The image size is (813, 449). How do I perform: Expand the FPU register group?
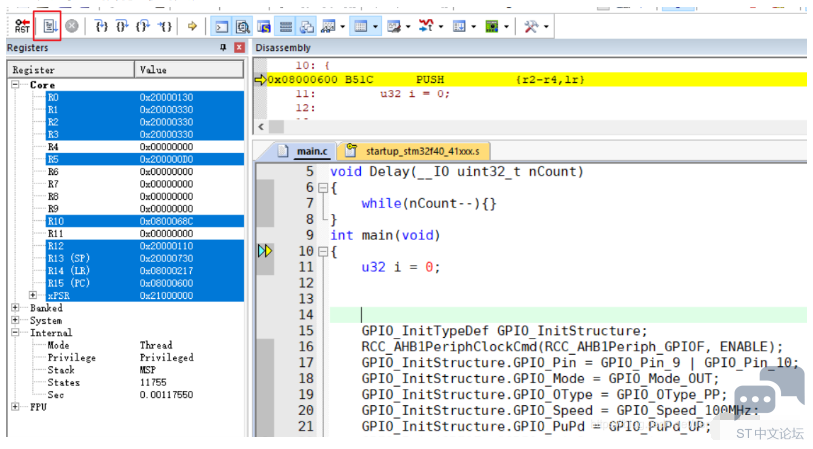click(x=16, y=406)
